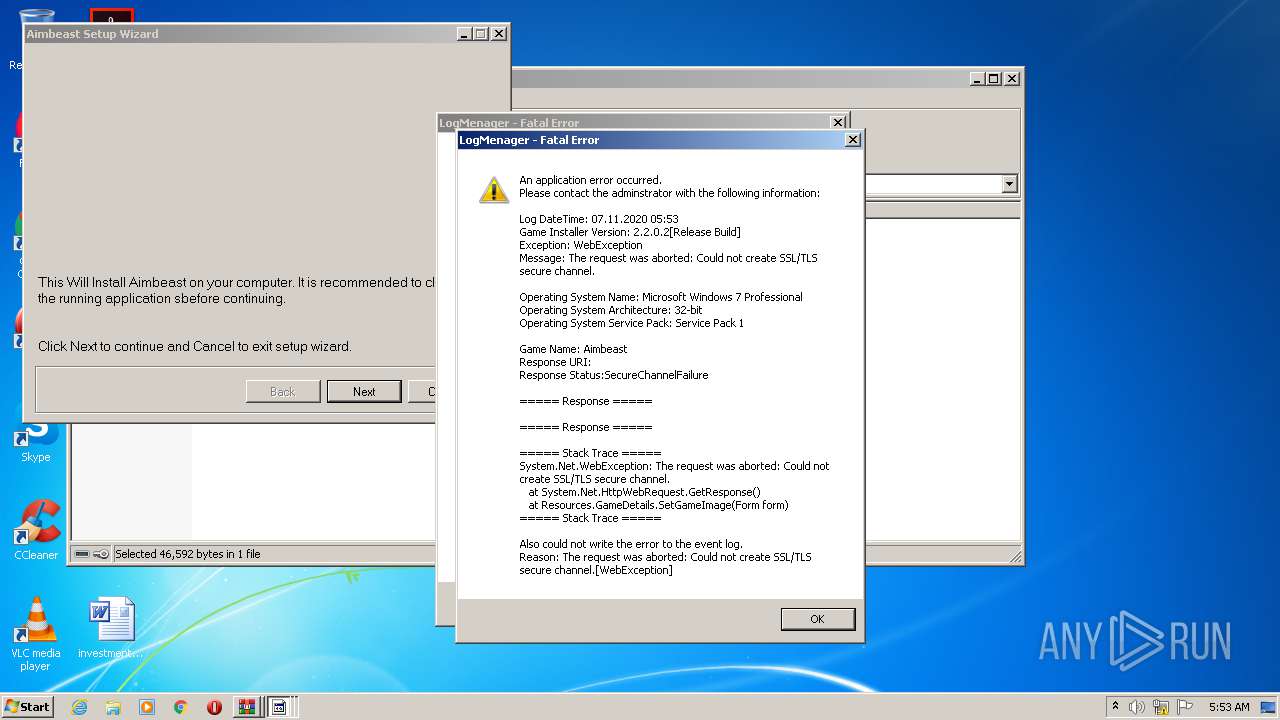Click the 'Selected 46,592 bytes in 1 file' status text
The height and width of the screenshot is (720, 1280).
(x=188, y=553)
